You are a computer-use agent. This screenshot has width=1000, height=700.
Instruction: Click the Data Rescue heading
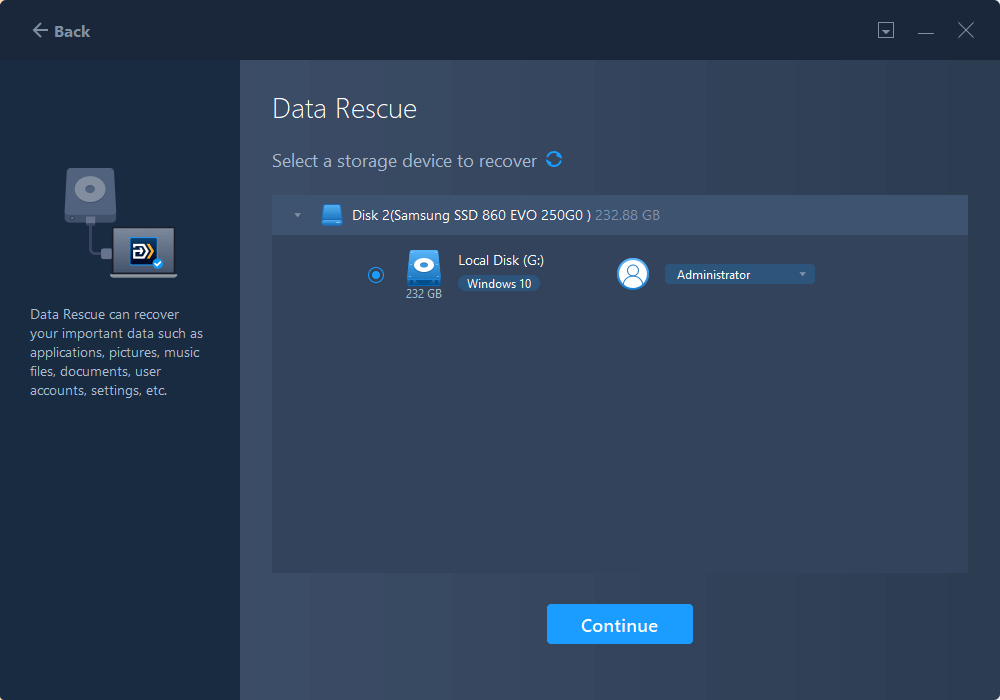coord(344,109)
